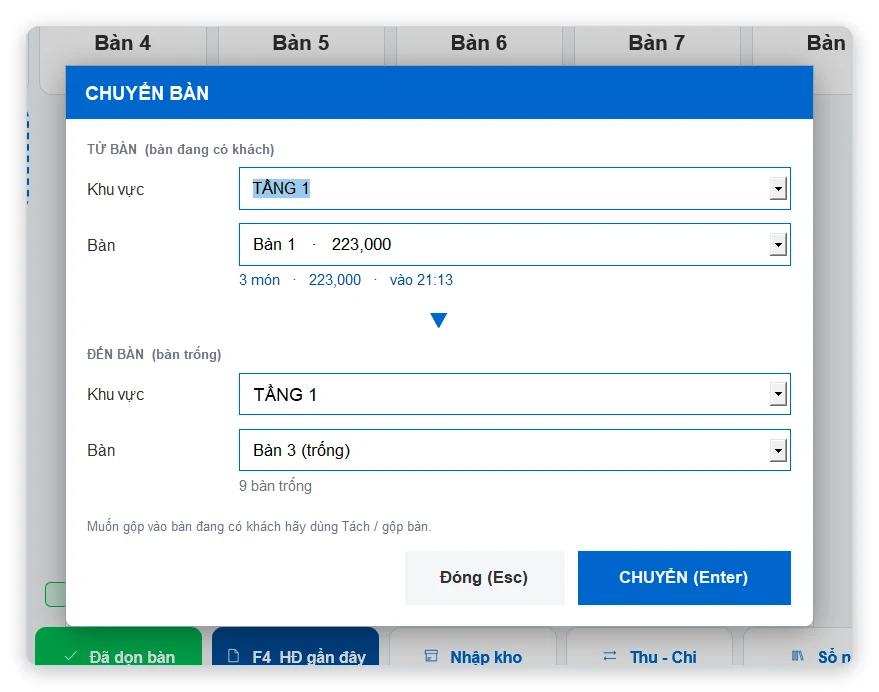Close the dialog with Đóng (Esc)
This screenshot has width=879, height=692.
coord(484,578)
